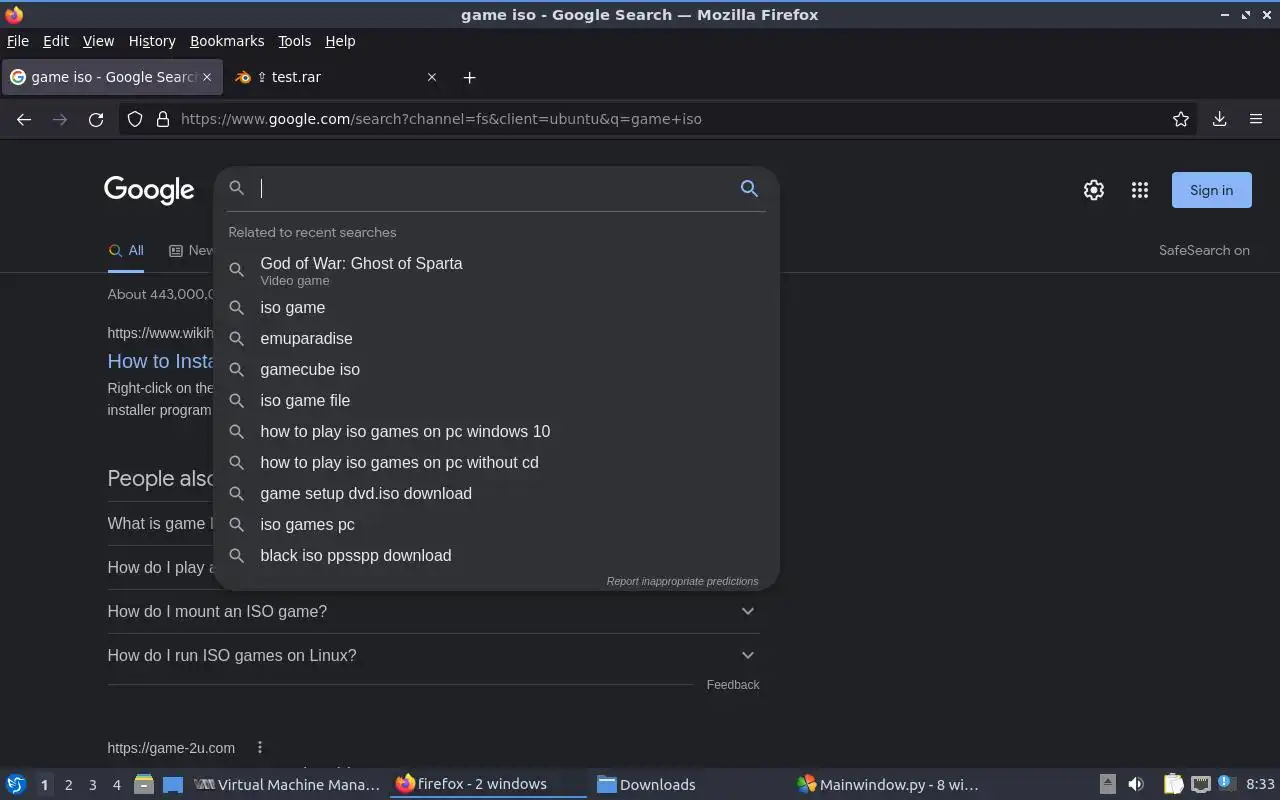Viewport: 1280px width, 800px height.
Task: Click the file manager icon in taskbar
Action: coord(143,784)
